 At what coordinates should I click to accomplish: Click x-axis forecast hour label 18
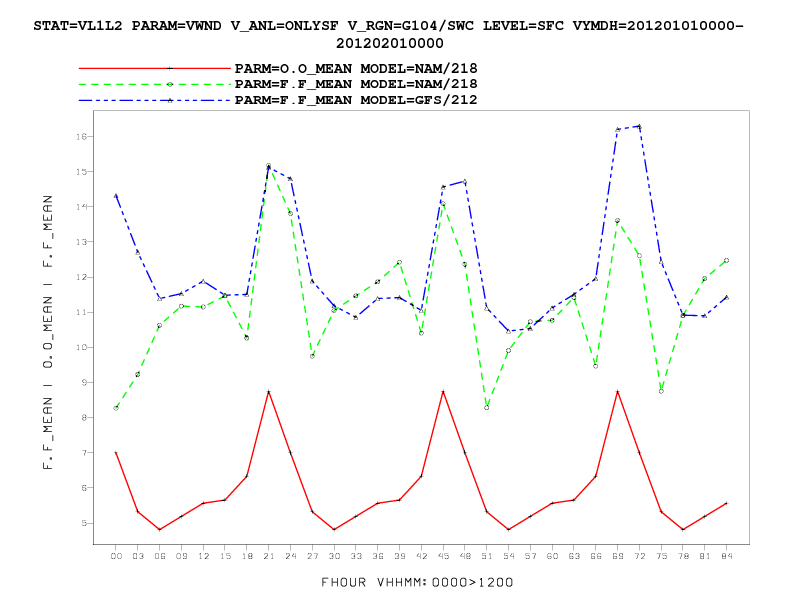(x=247, y=556)
